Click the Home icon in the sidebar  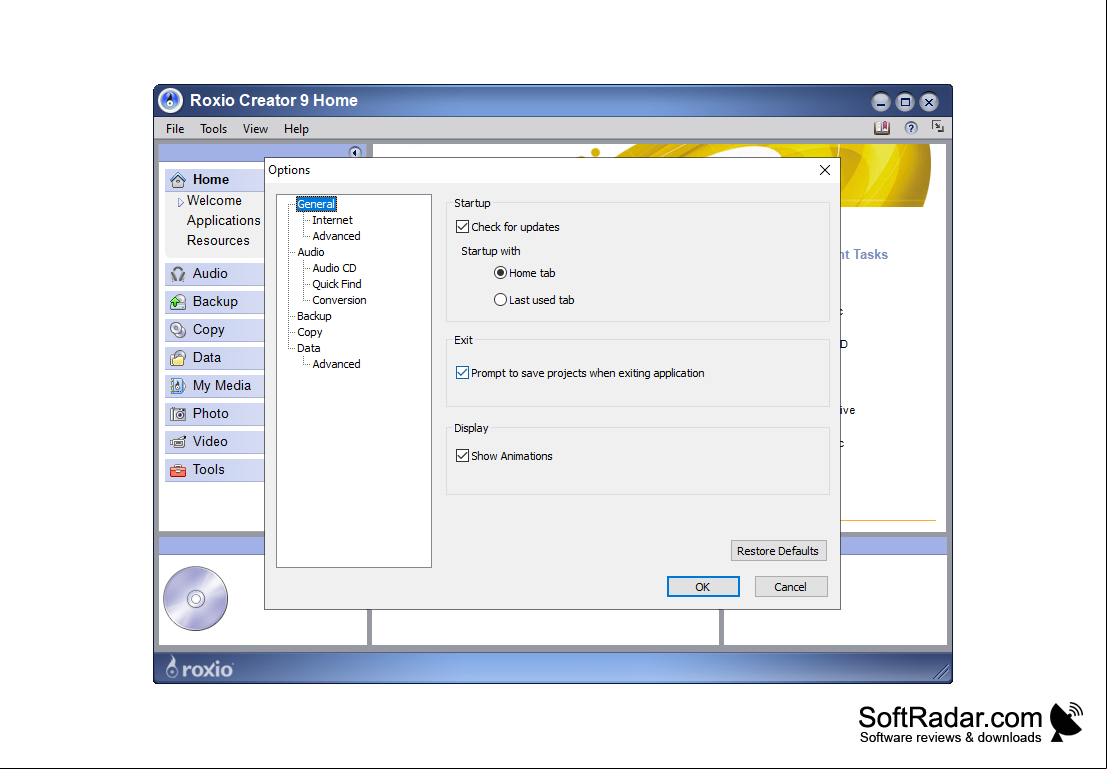coord(178,179)
